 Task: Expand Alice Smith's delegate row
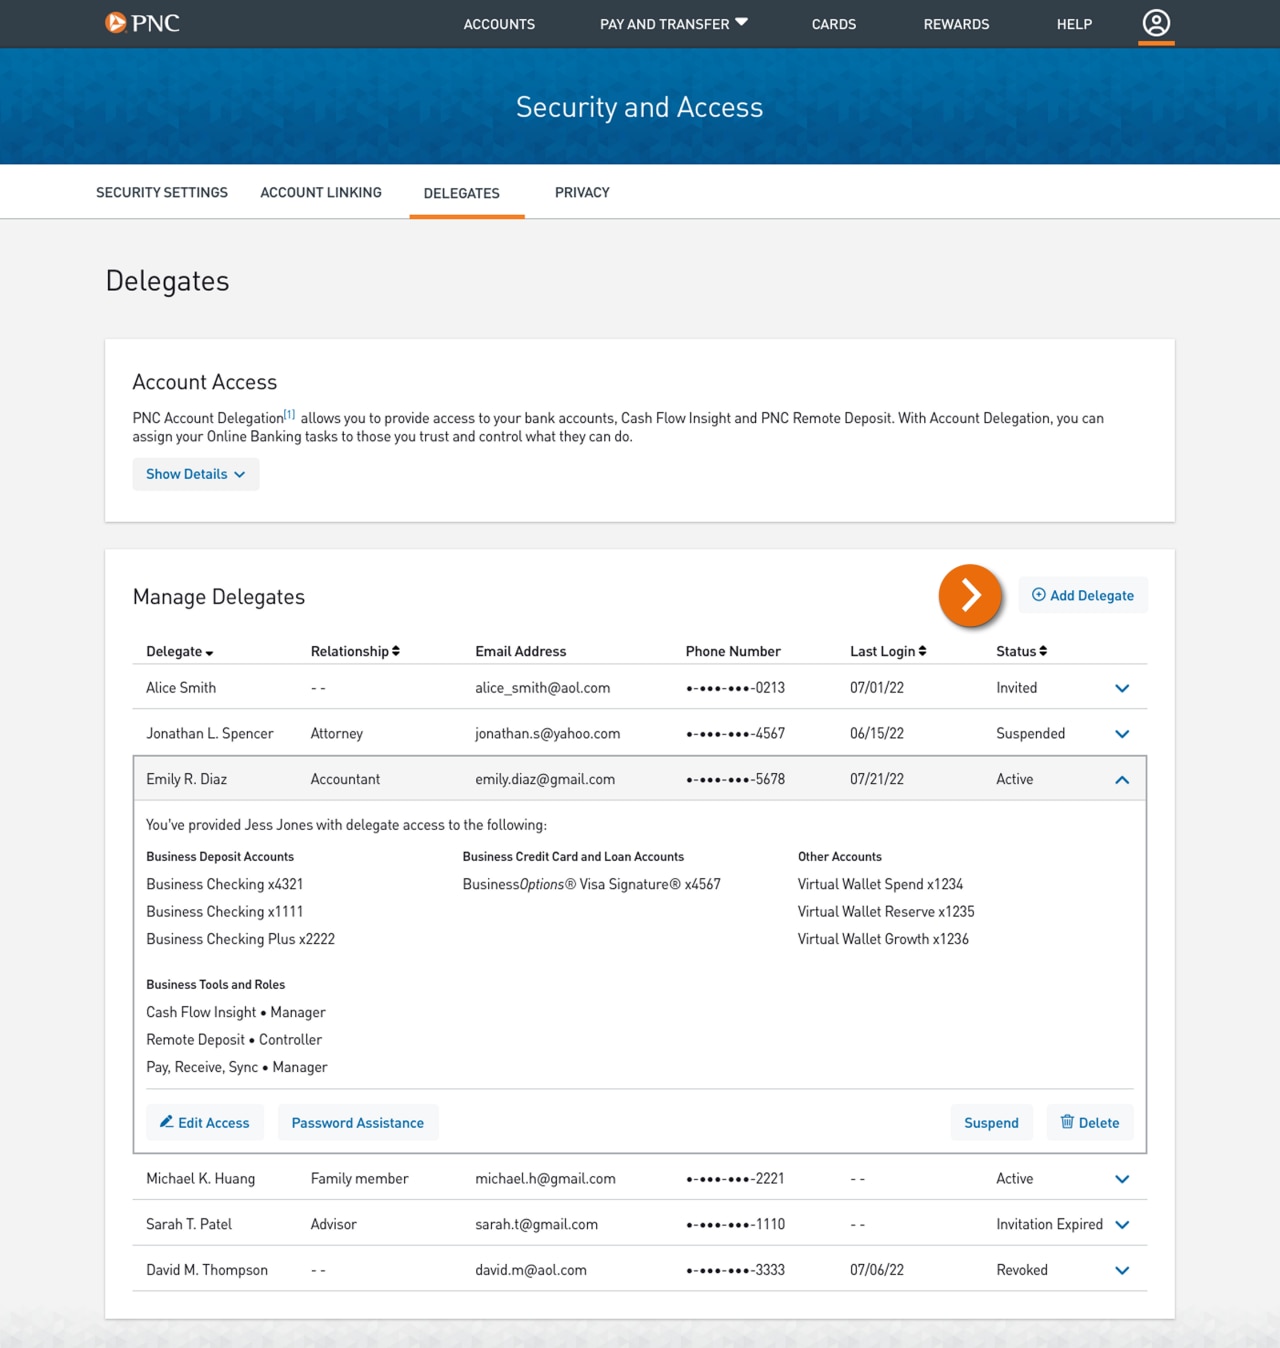point(1121,688)
